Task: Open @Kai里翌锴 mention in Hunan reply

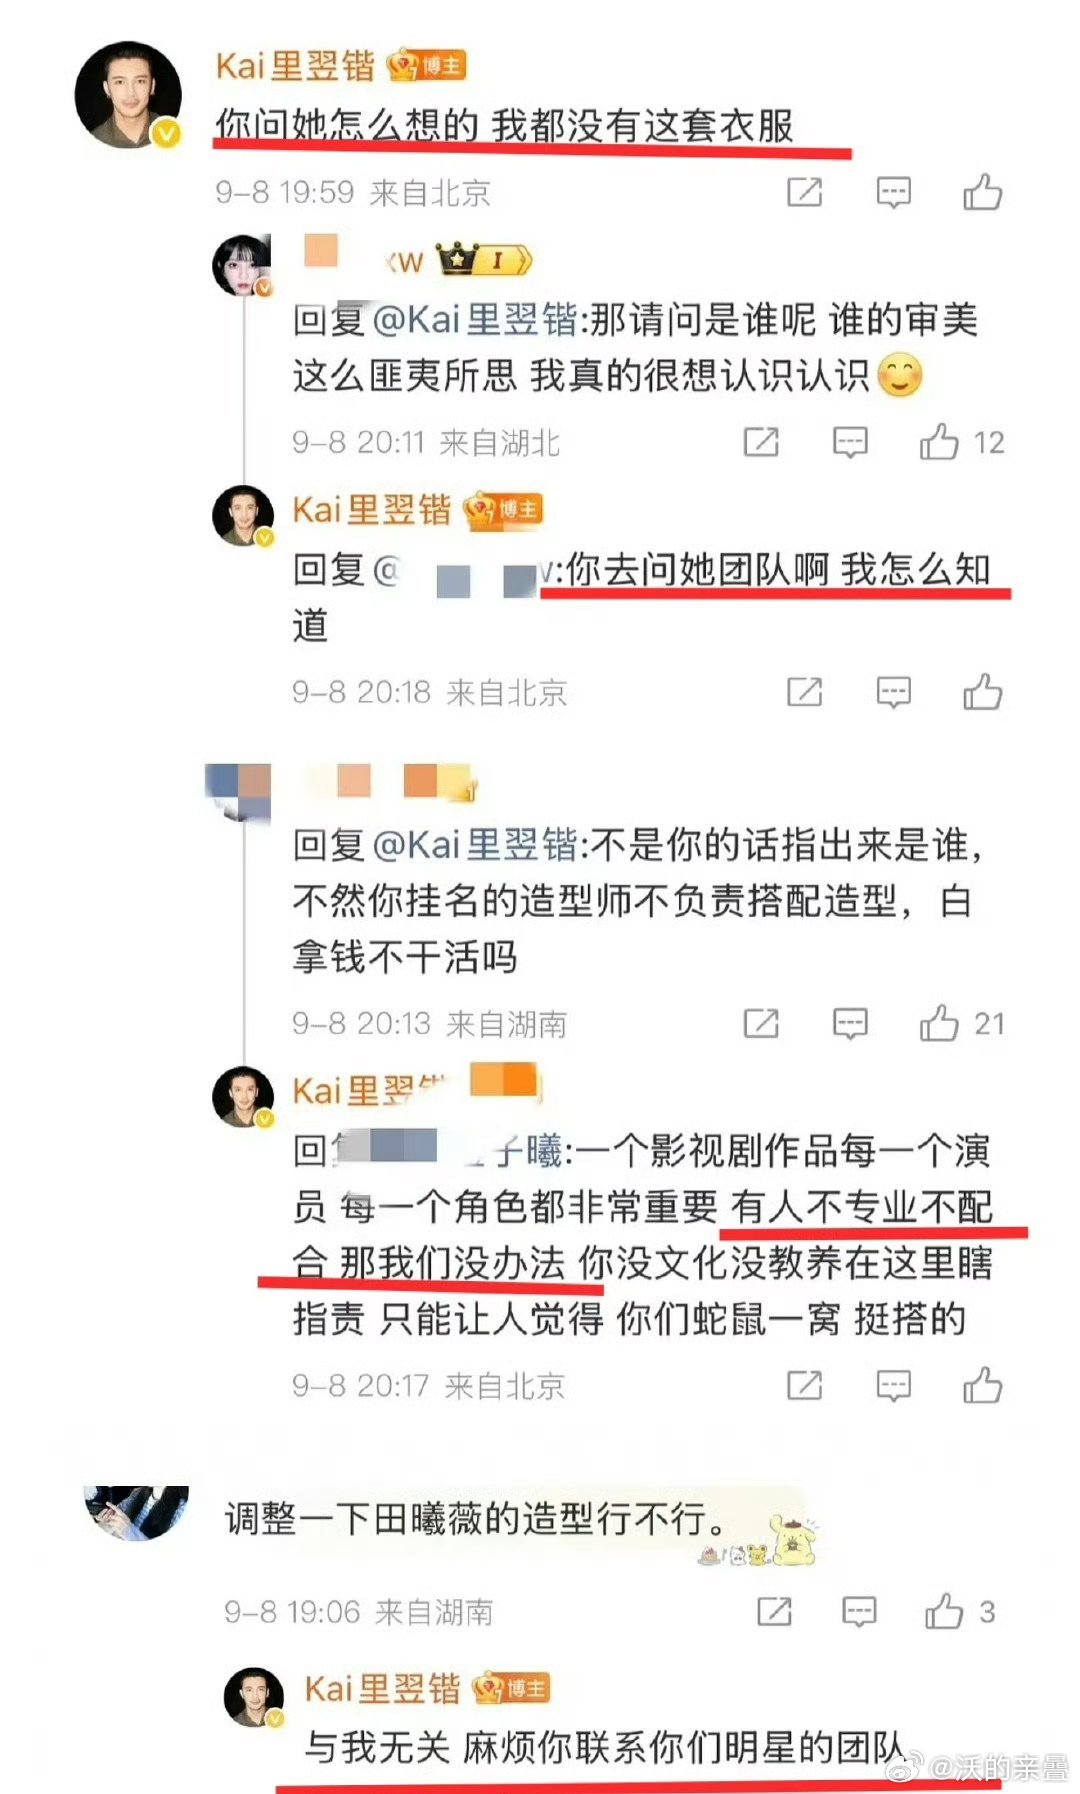Action: 475,845
